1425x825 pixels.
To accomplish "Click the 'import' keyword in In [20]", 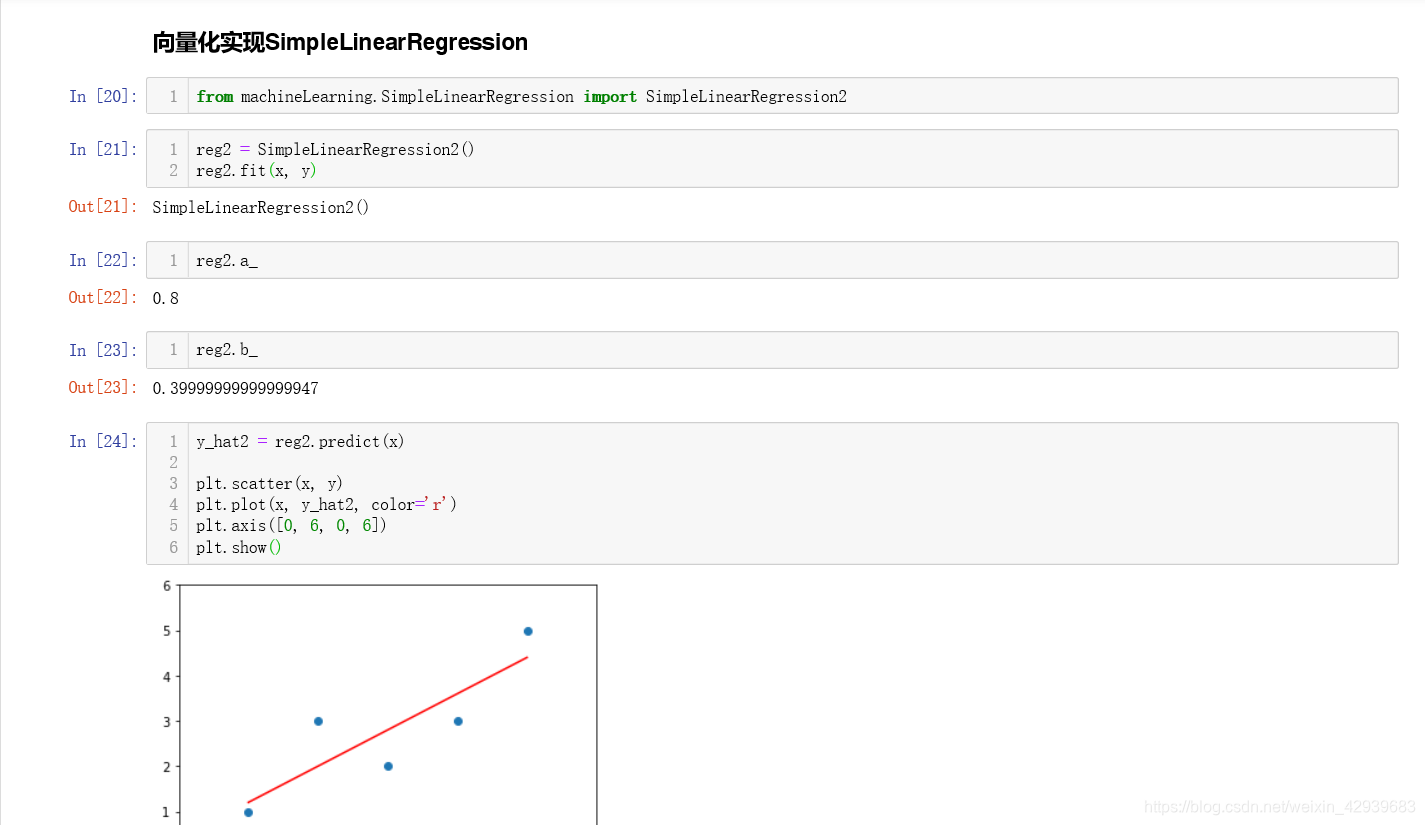I will (x=610, y=97).
